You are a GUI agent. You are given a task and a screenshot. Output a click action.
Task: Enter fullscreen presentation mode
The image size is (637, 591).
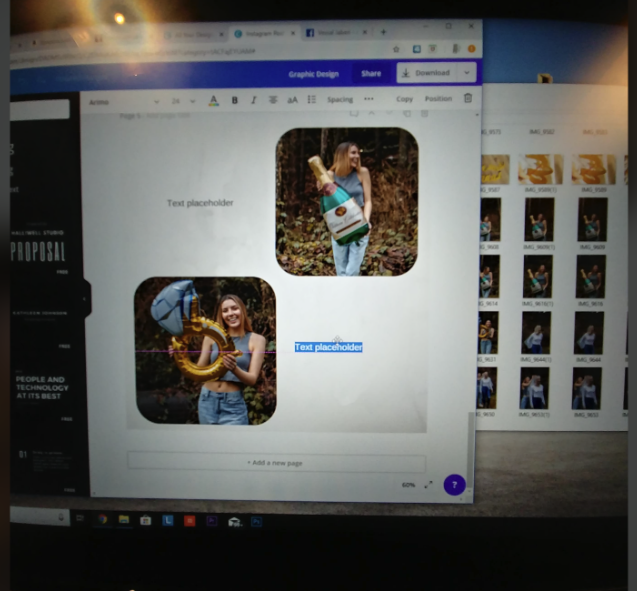(429, 485)
